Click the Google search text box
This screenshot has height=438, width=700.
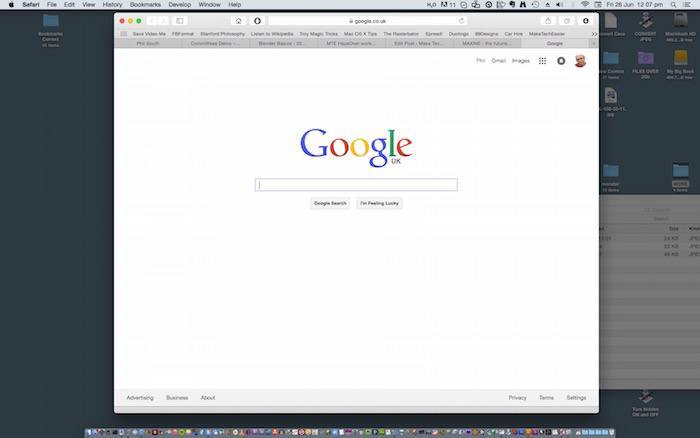click(356, 185)
